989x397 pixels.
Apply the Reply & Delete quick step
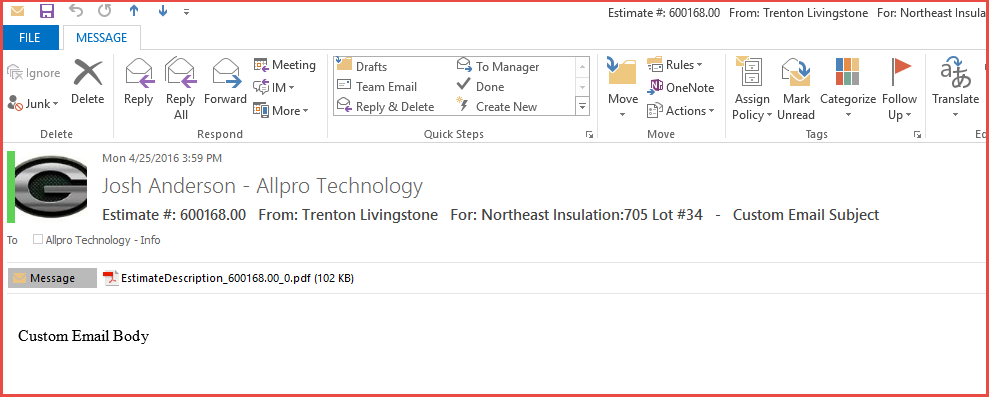(385, 107)
